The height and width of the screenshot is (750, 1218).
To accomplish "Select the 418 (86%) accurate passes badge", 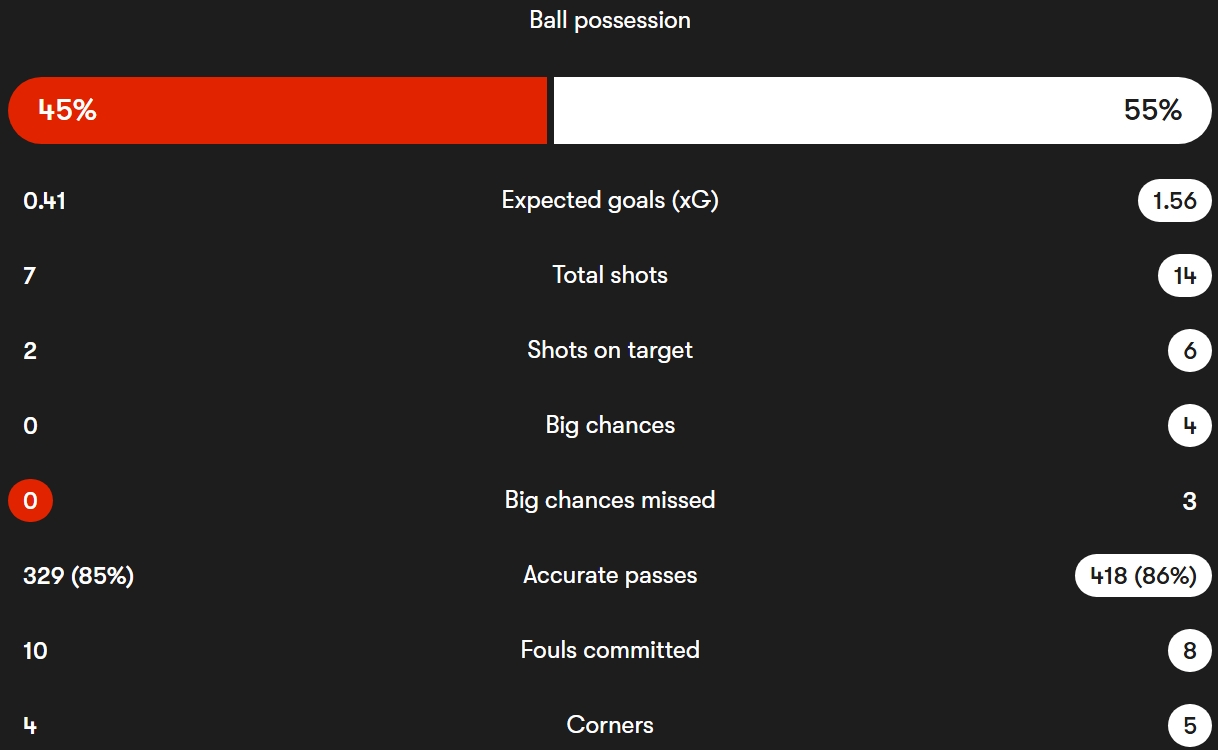I will pyautogui.click(x=1143, y=576).
